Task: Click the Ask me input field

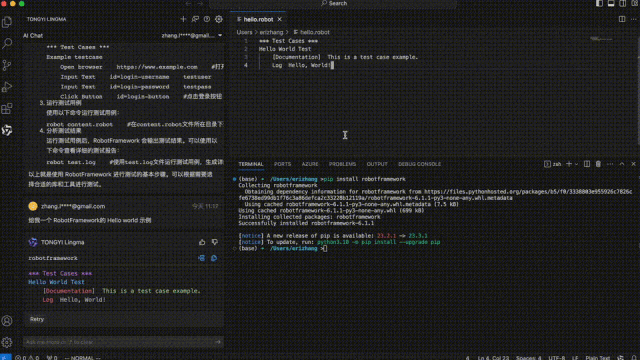Action: (118, 342)
